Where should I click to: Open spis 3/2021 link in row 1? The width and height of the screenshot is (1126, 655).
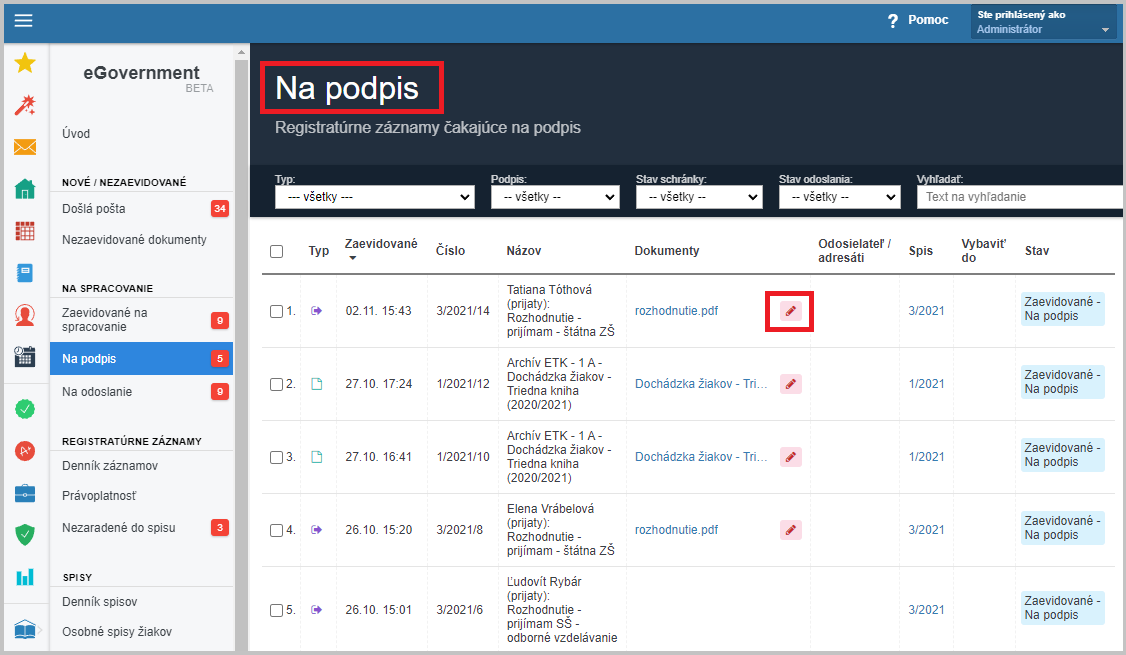(x=926, y=311)
